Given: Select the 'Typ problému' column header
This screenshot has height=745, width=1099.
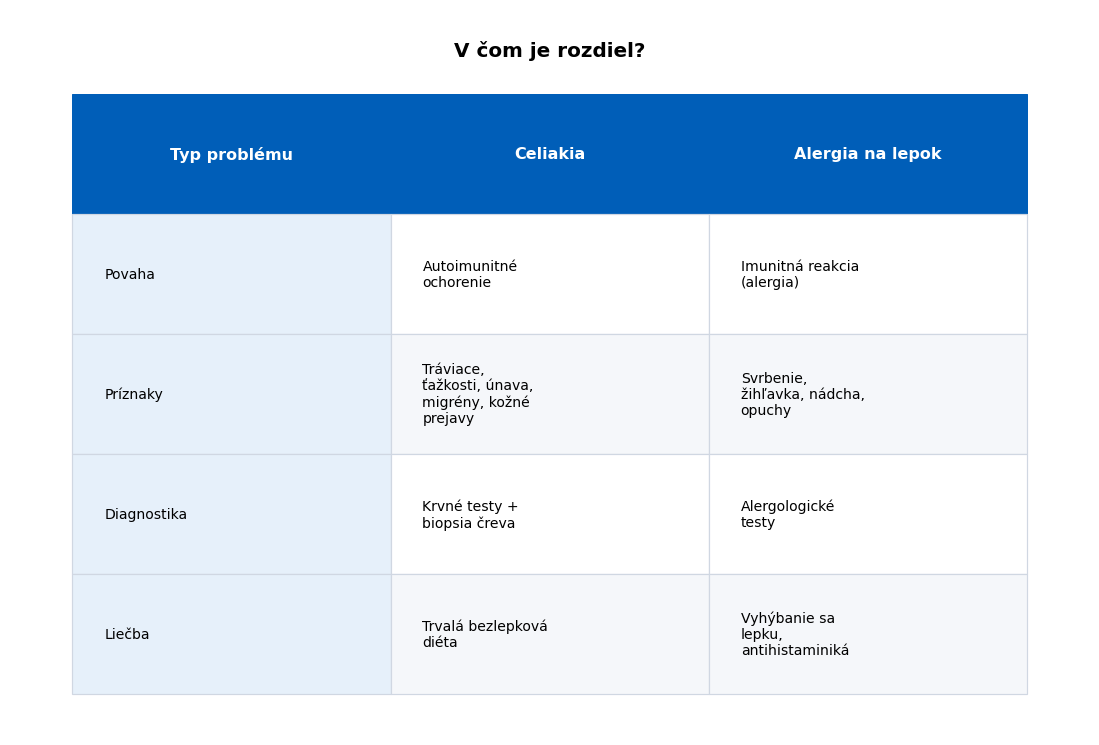Looking at the screenshot, I should 231,155.
